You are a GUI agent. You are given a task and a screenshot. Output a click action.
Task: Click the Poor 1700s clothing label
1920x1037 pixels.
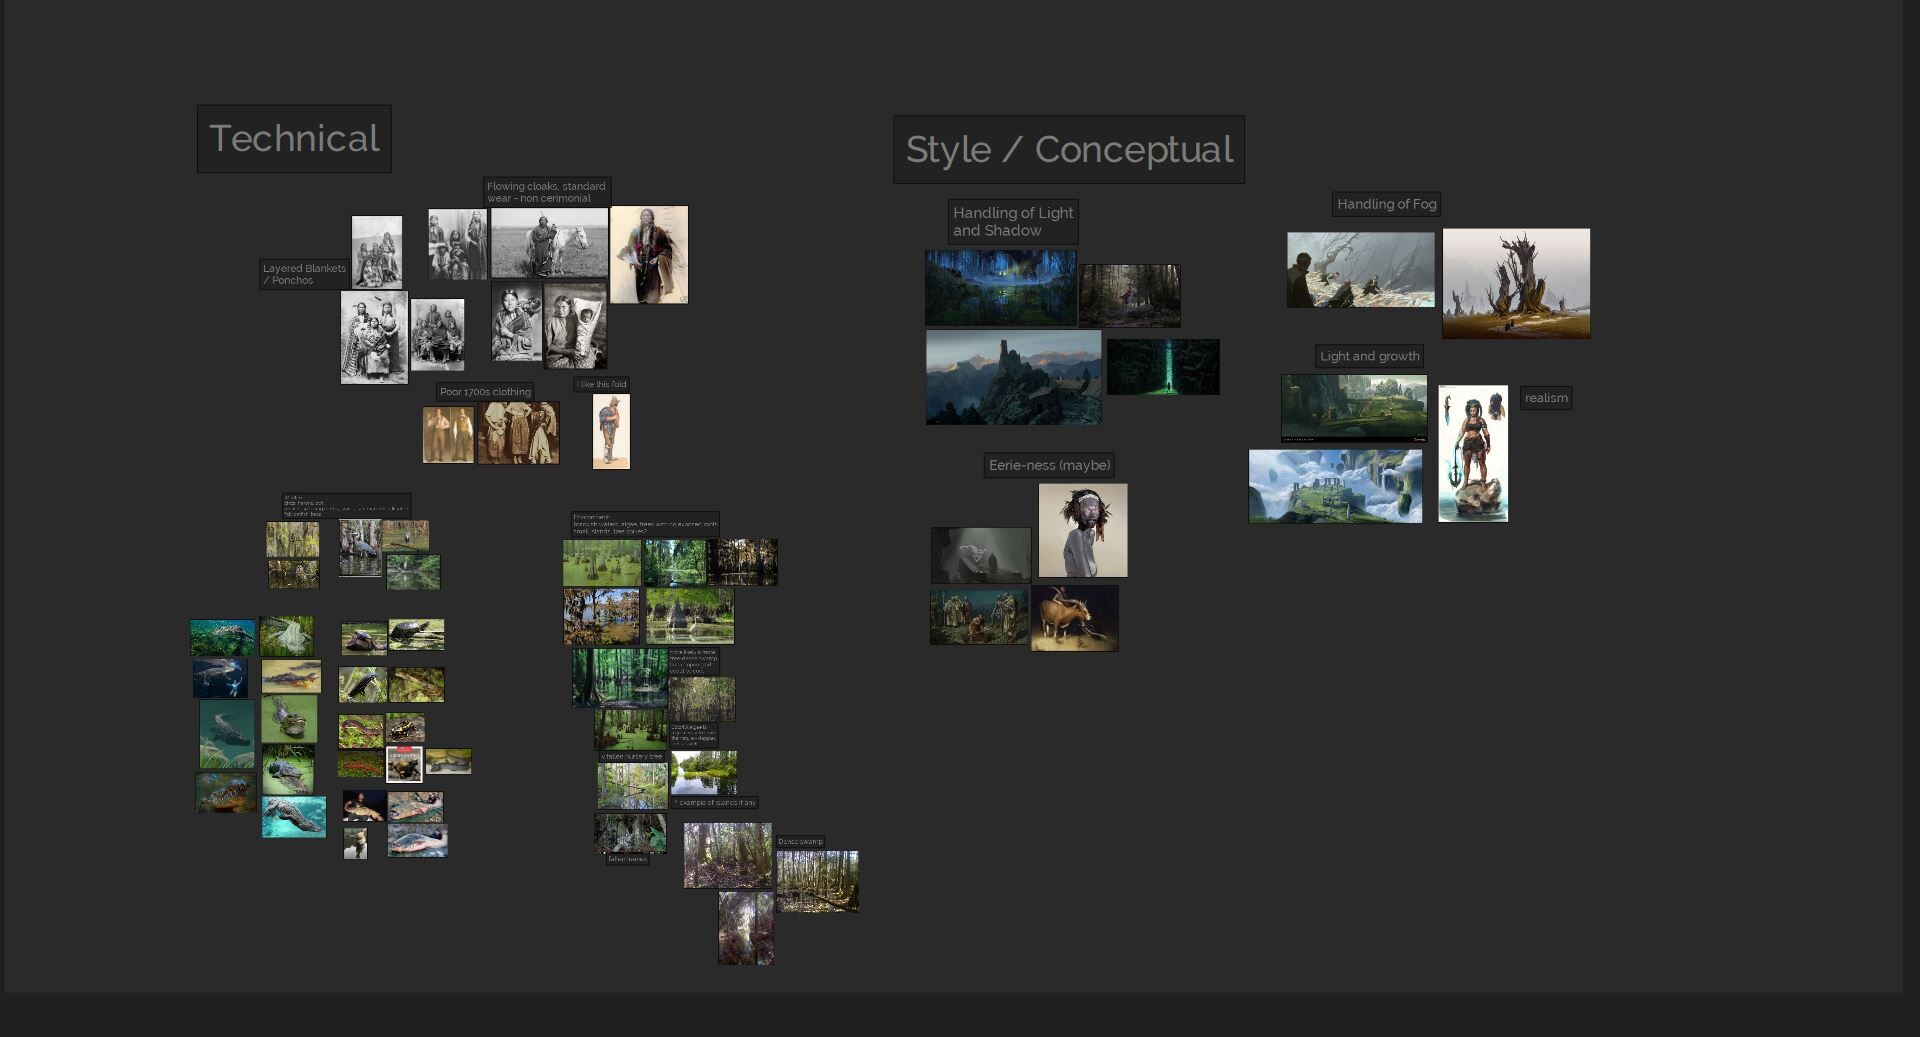(x=485, y=391)
